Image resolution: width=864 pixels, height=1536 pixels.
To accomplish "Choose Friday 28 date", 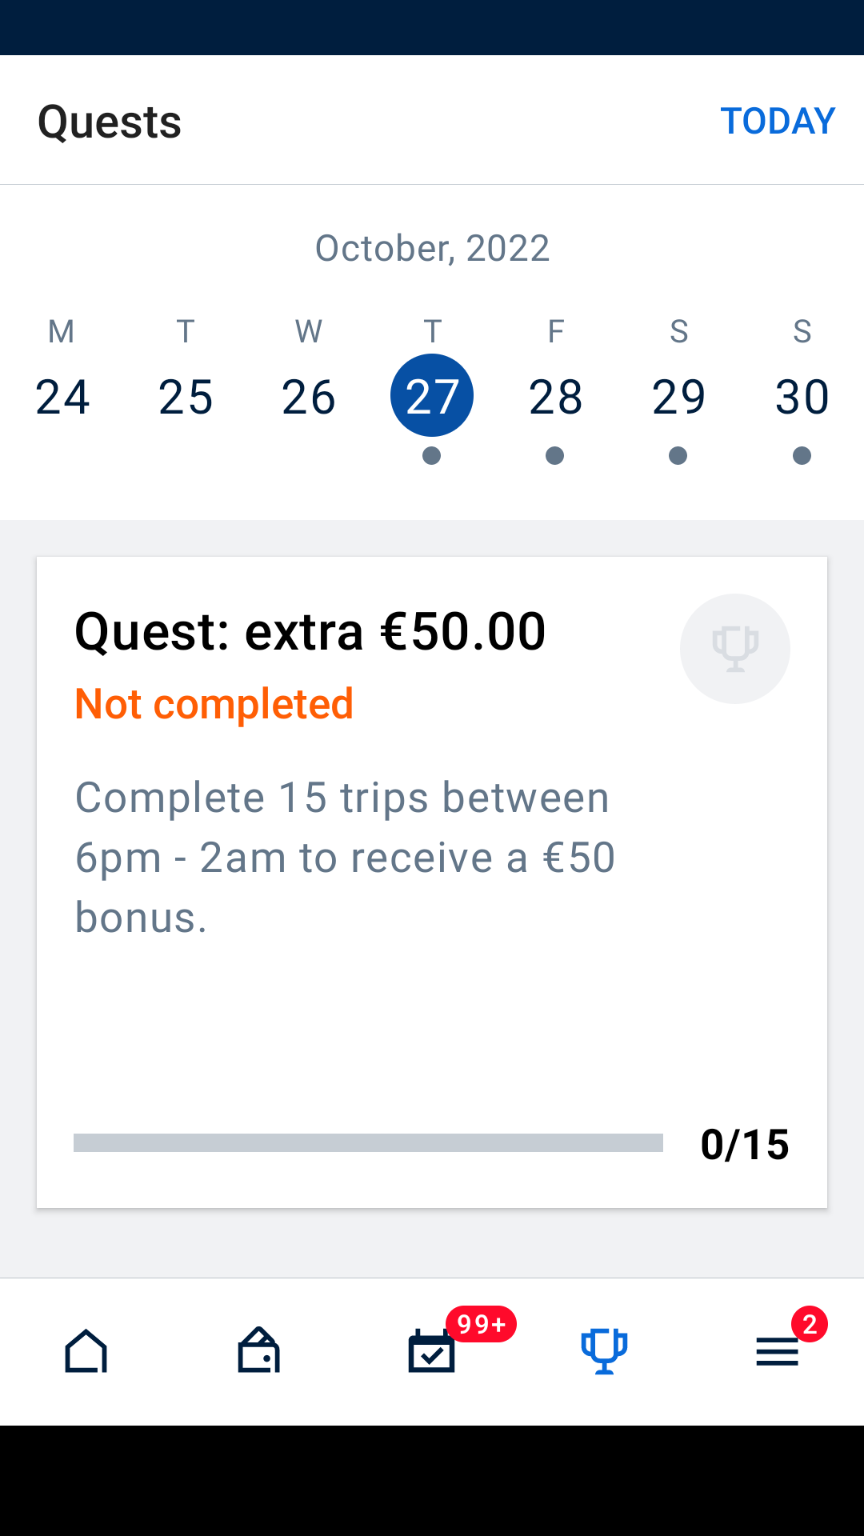I will pyautogui.click(x=555, y=396).
